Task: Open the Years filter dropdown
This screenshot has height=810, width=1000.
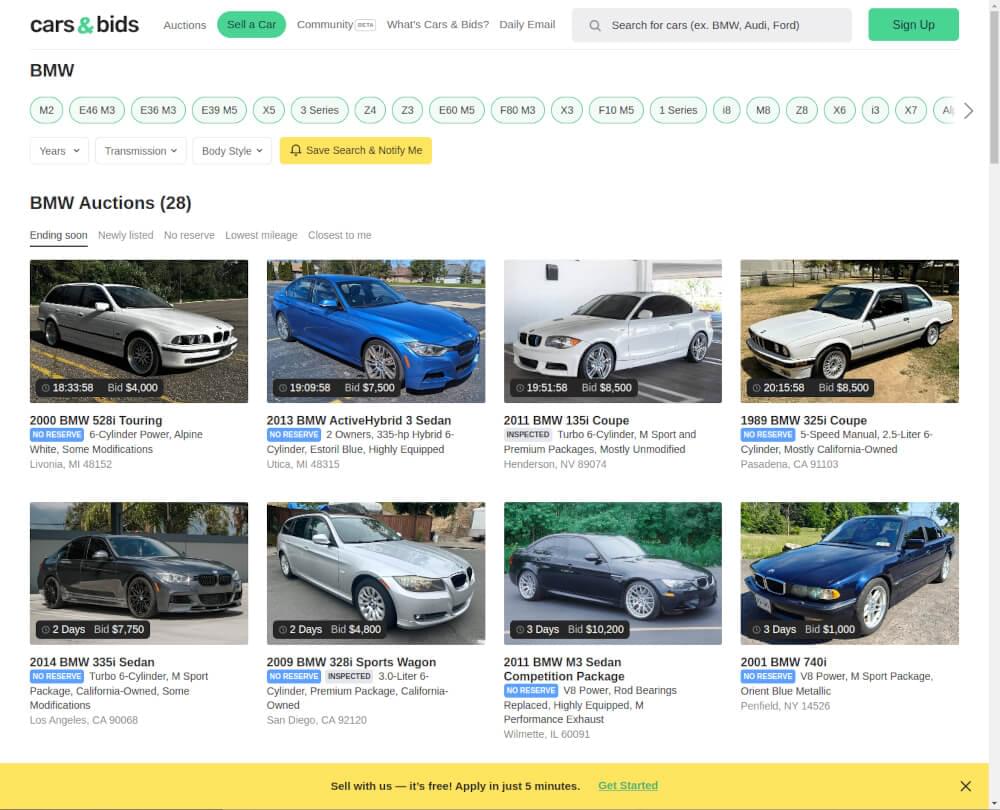Action: pyautogui.click(x=57, y=150)
